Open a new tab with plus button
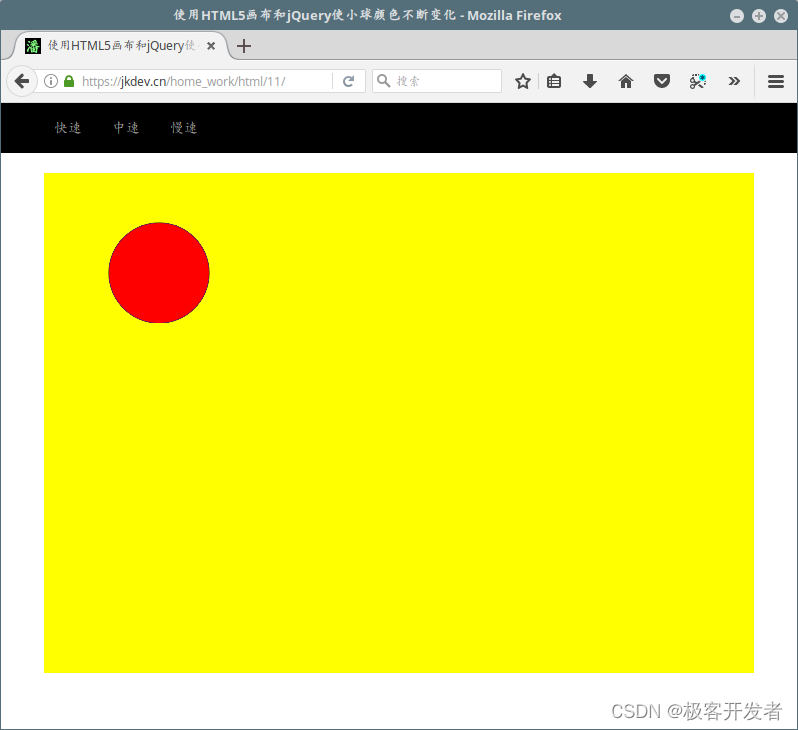Viewport: 798px width, 730px height. (244, 46)
